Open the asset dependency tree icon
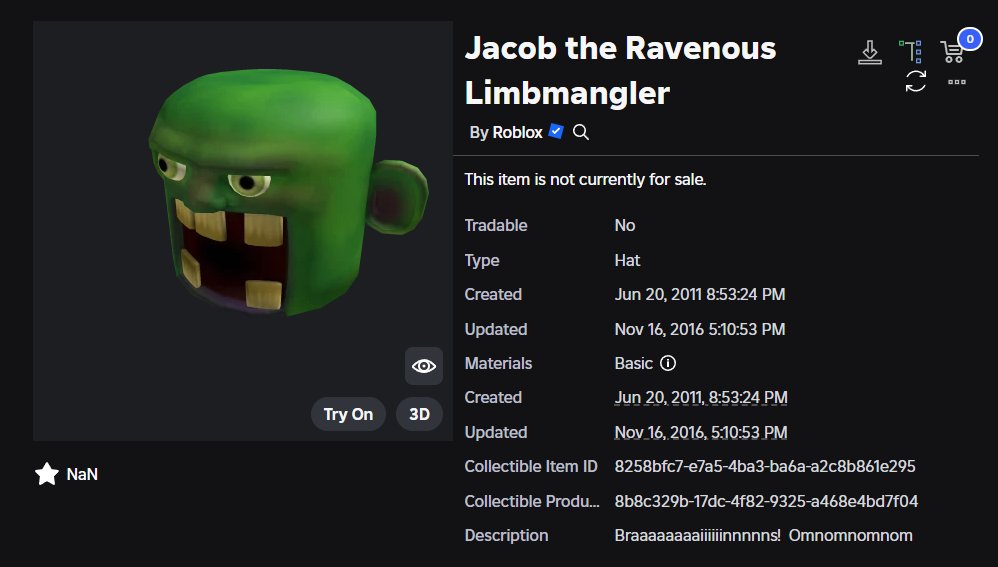The image size is (998, 567). click(911, 52)
